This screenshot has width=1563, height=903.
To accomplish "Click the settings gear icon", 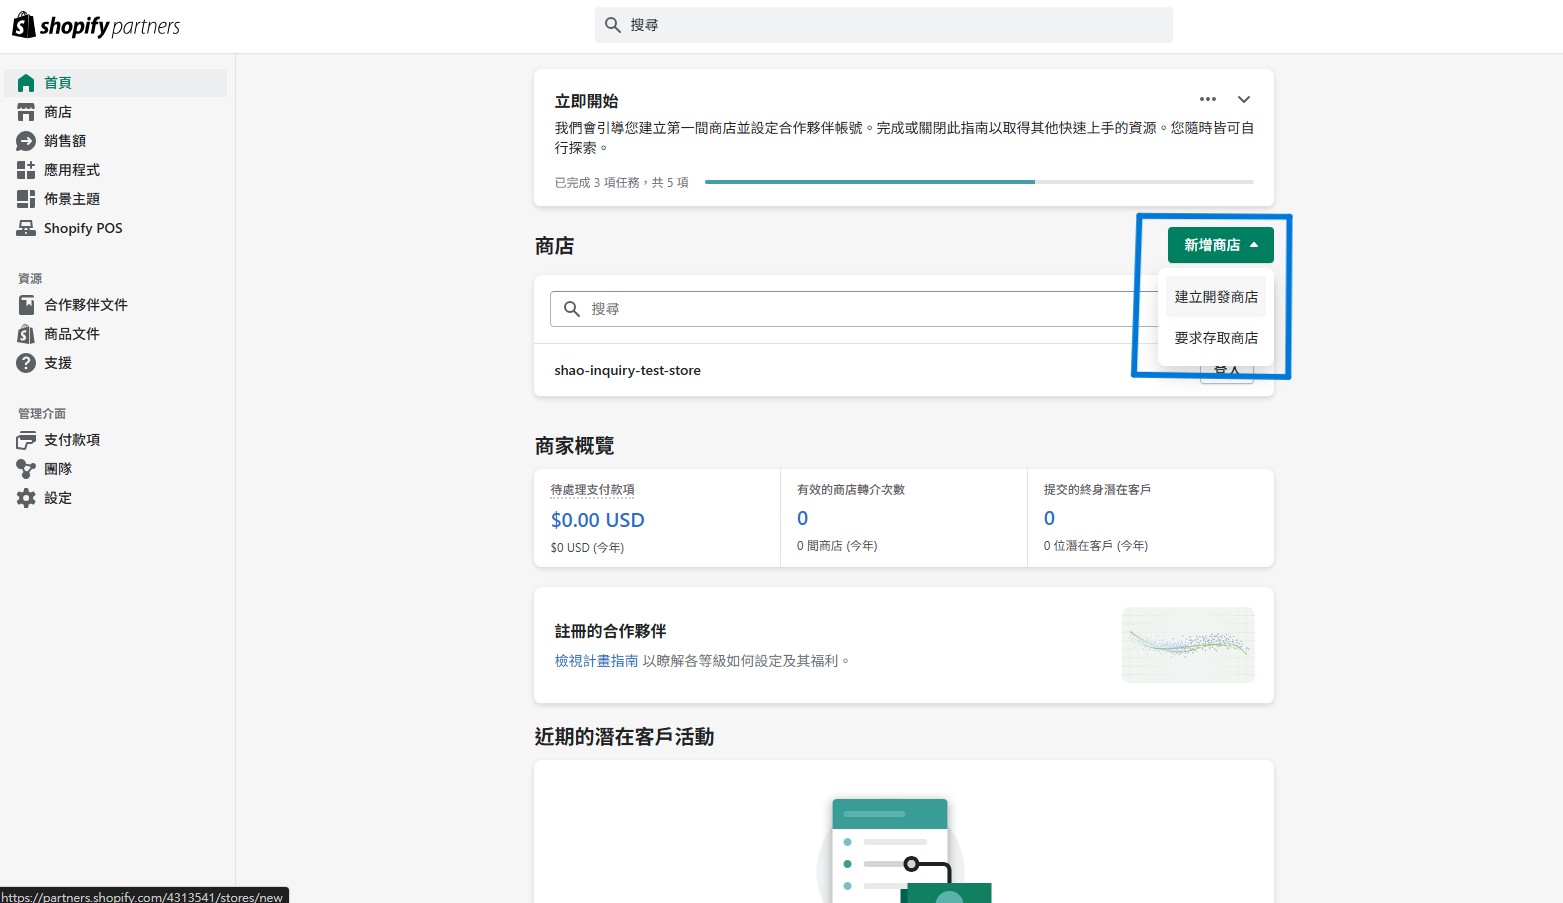I will [26, 498].
